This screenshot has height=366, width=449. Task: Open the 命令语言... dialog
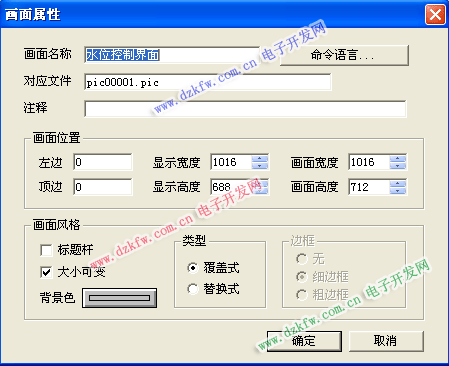click(344, 55)
